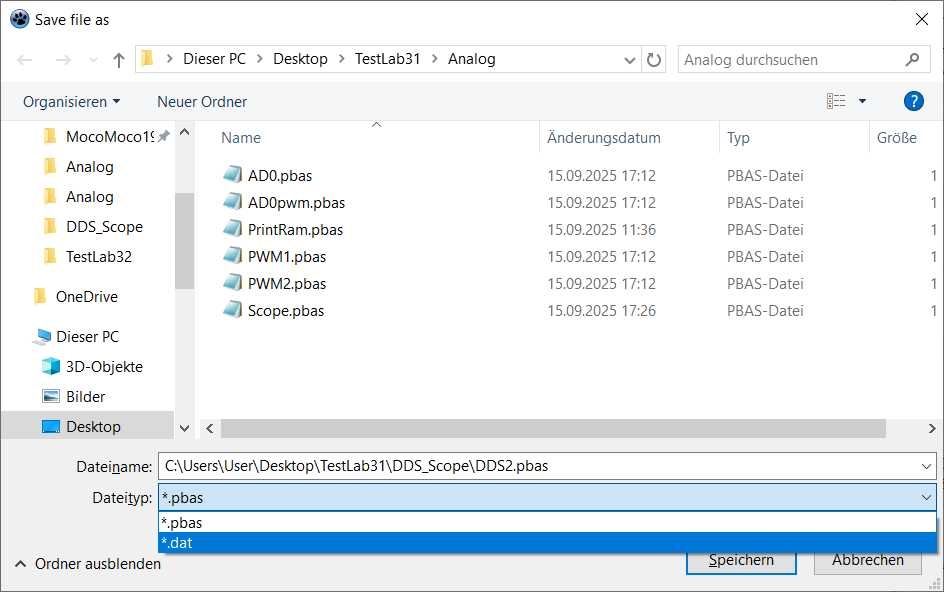Click the refresh icon in address bar
The image size is (944, 592).
[654, 60]
